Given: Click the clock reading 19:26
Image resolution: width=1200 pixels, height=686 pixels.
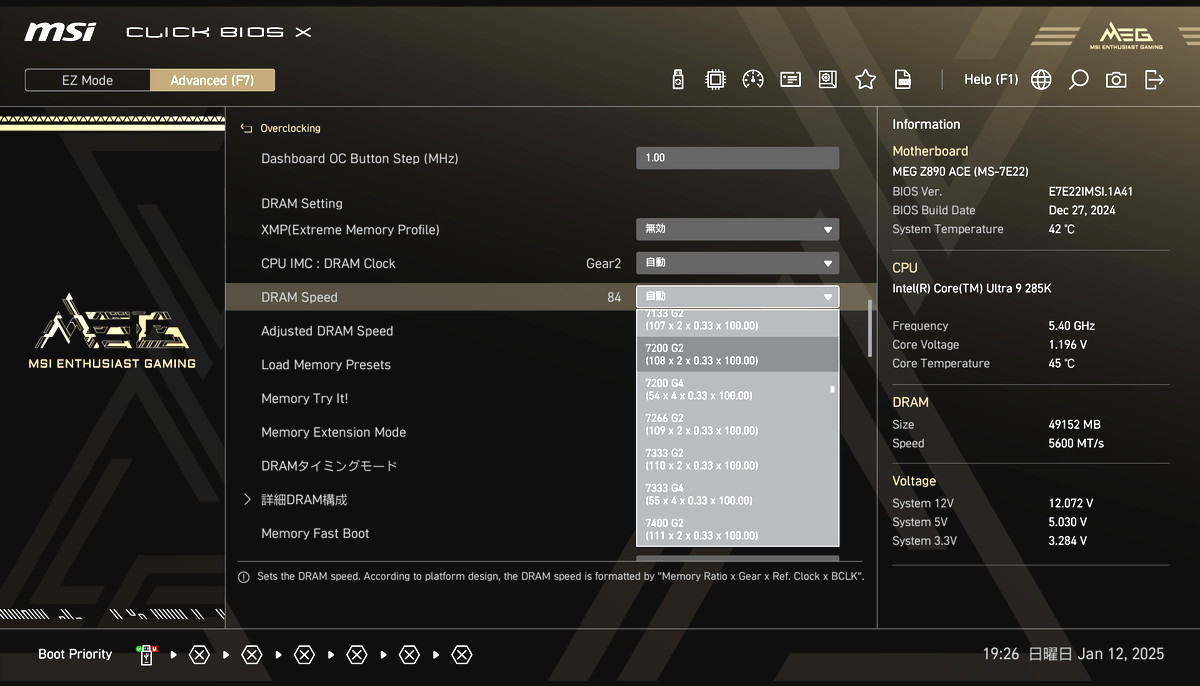Looking at the screenshot, I should [x=1001, y=655].
